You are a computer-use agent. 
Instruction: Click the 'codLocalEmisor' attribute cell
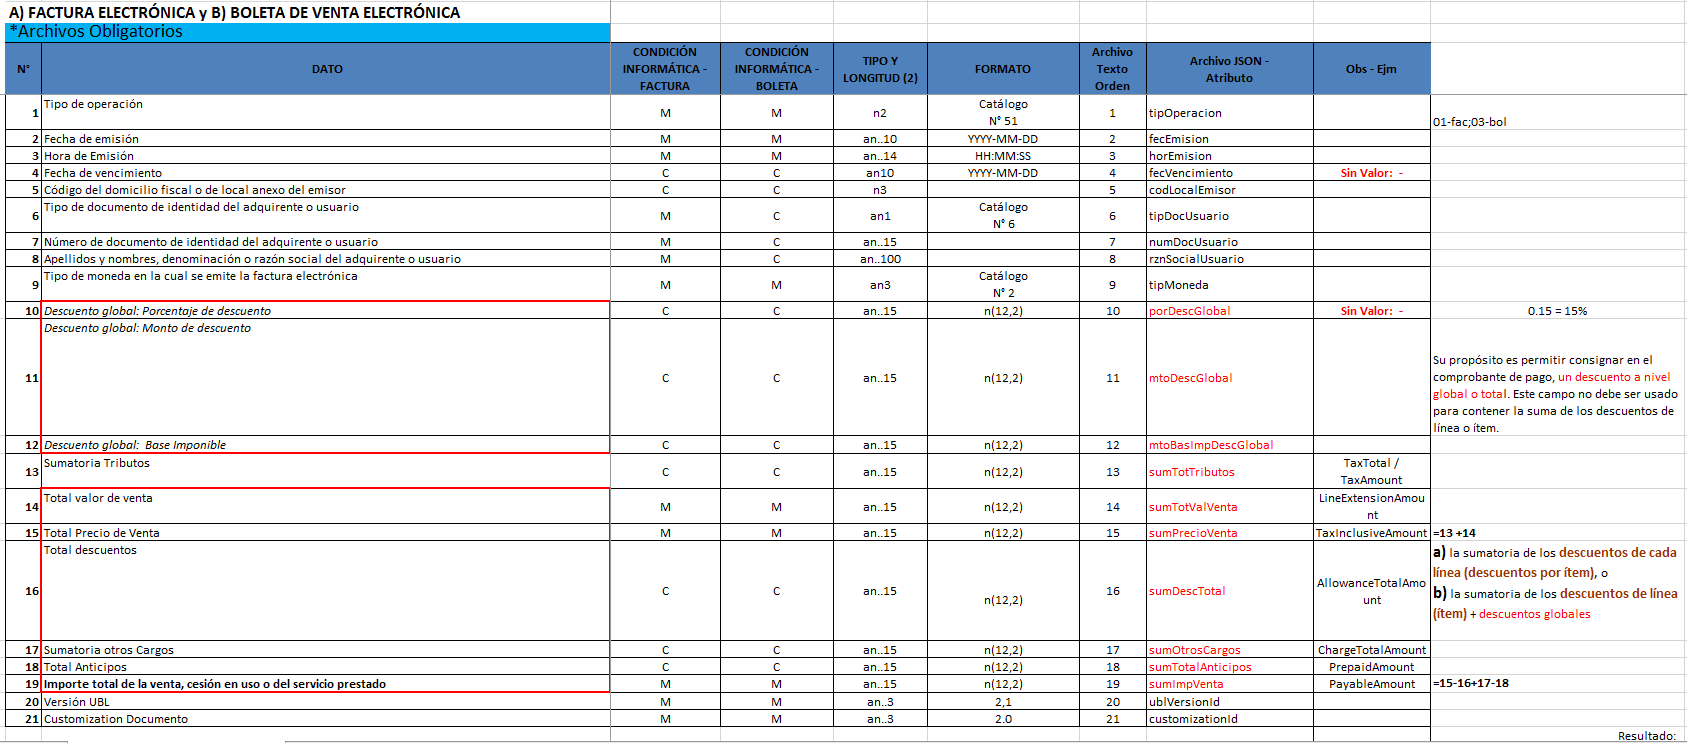1229,190
